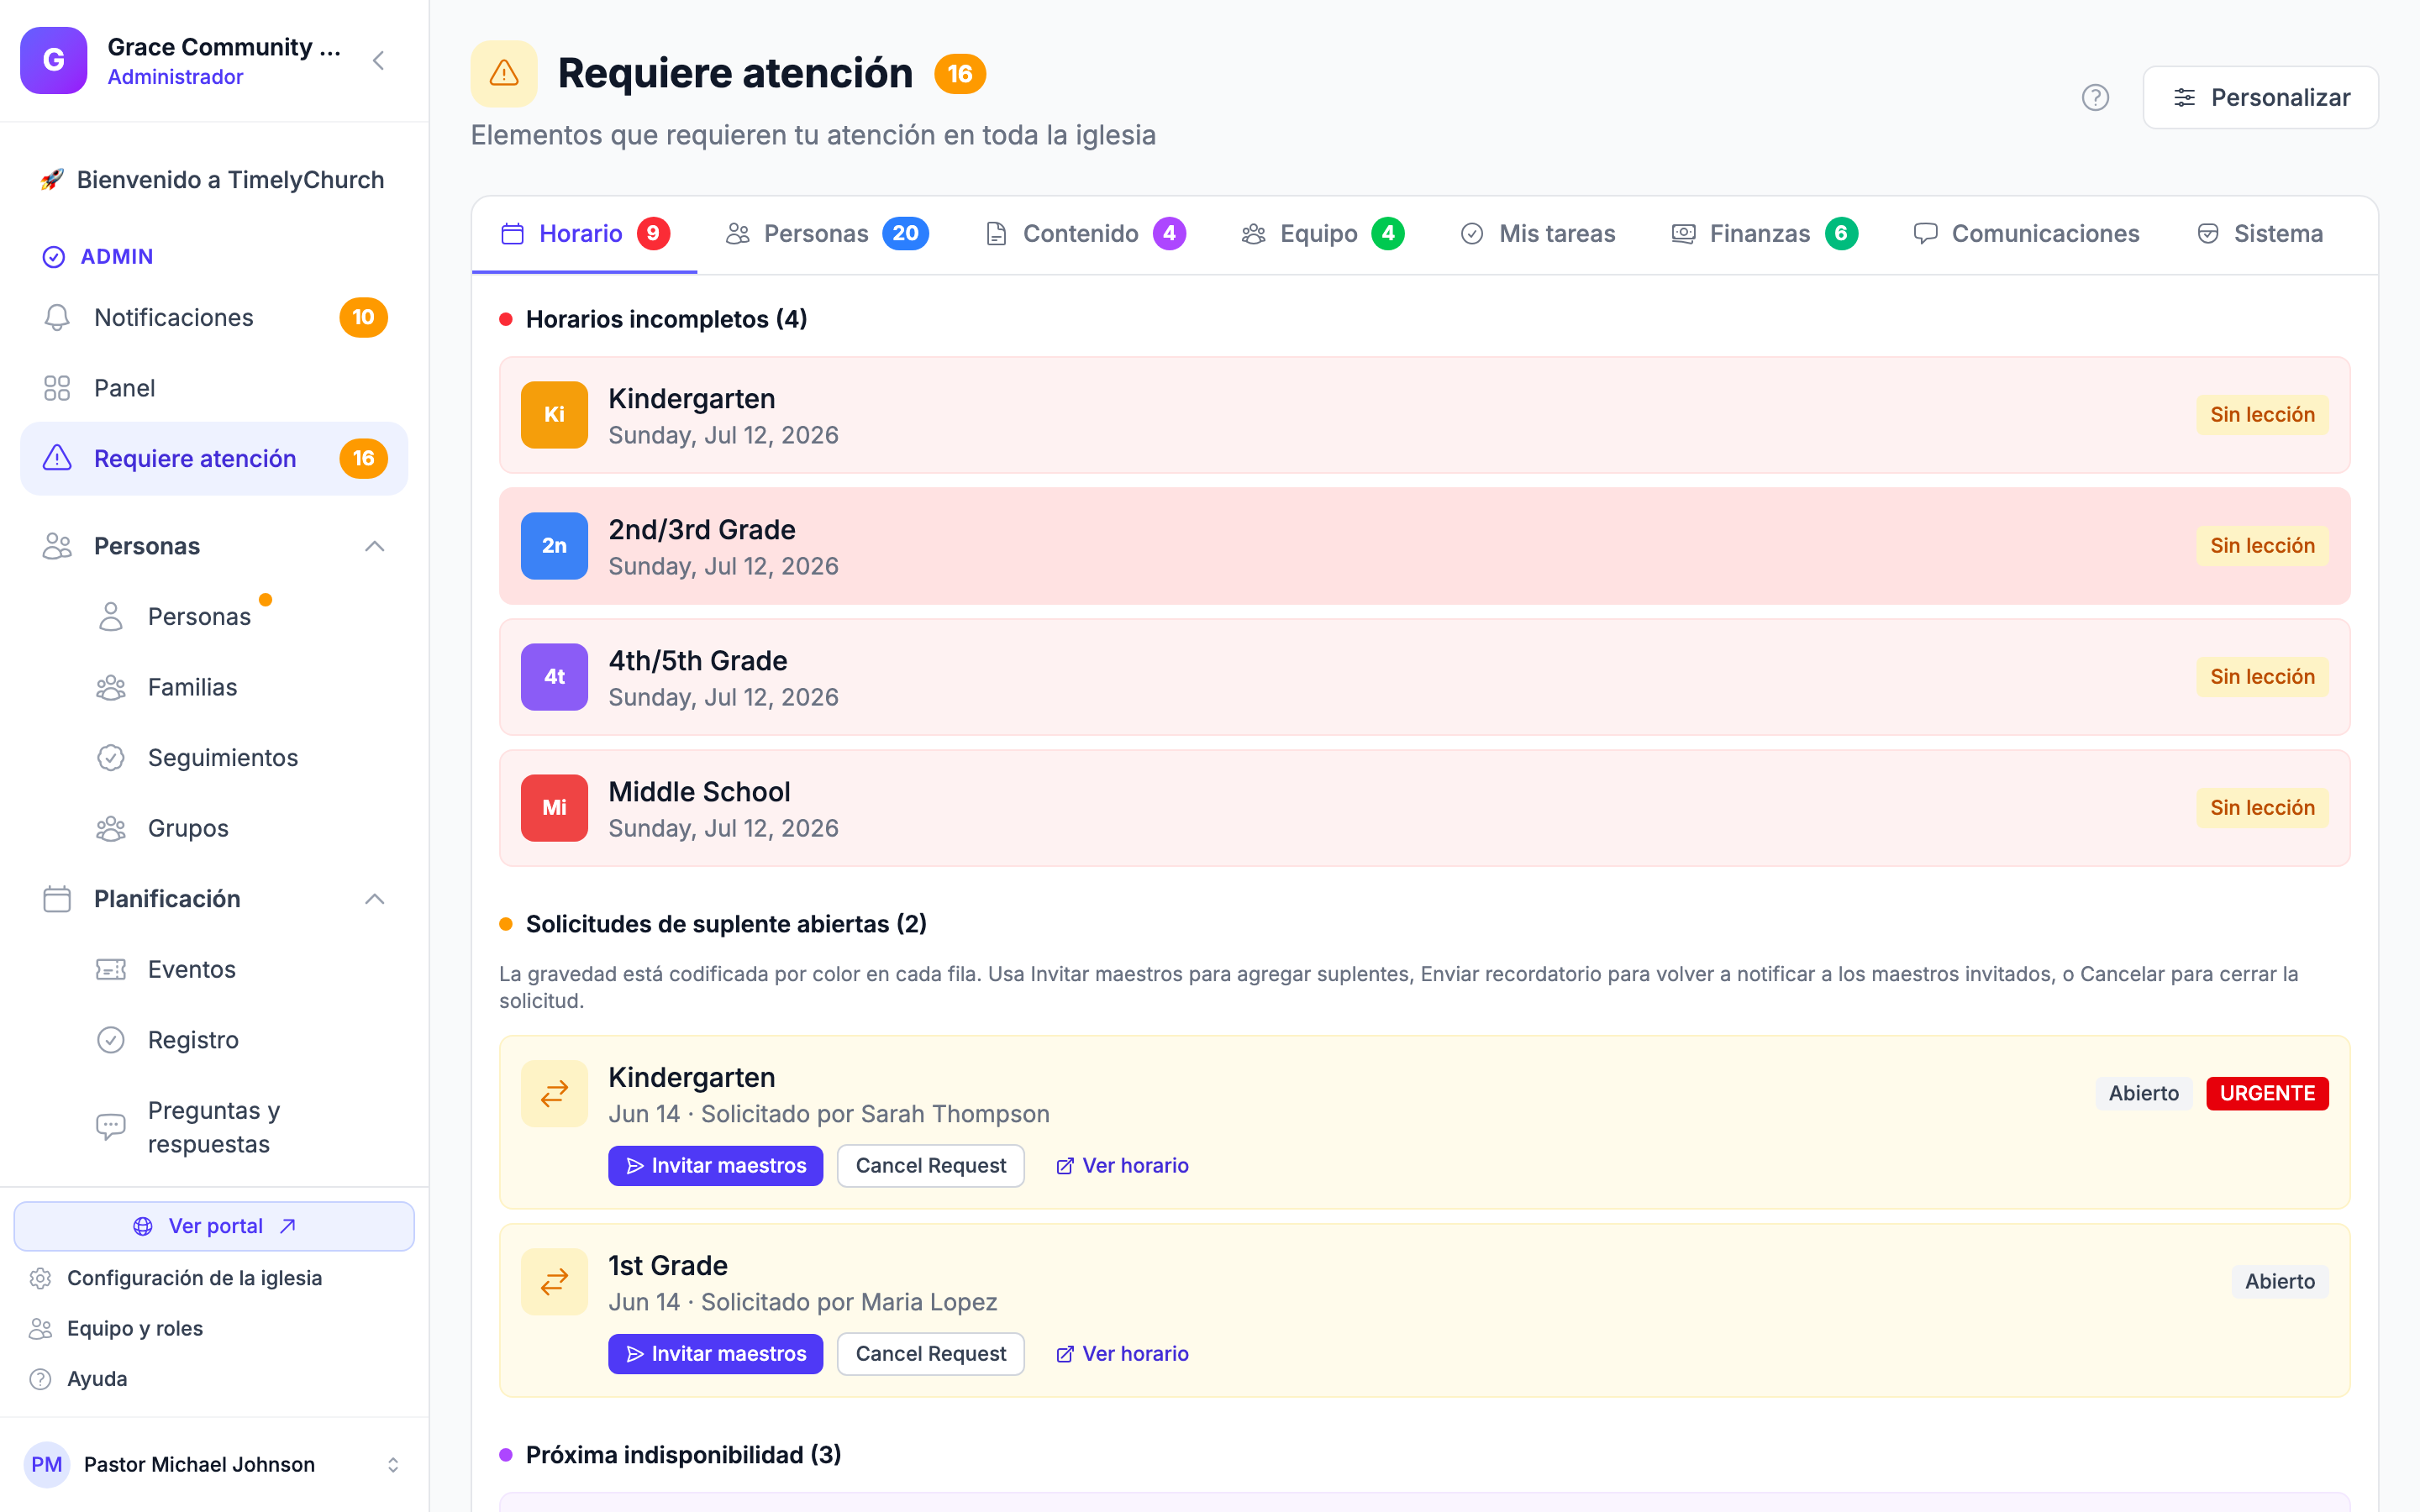
Task: Click the Panel grid icon
Action: [57, 388]
